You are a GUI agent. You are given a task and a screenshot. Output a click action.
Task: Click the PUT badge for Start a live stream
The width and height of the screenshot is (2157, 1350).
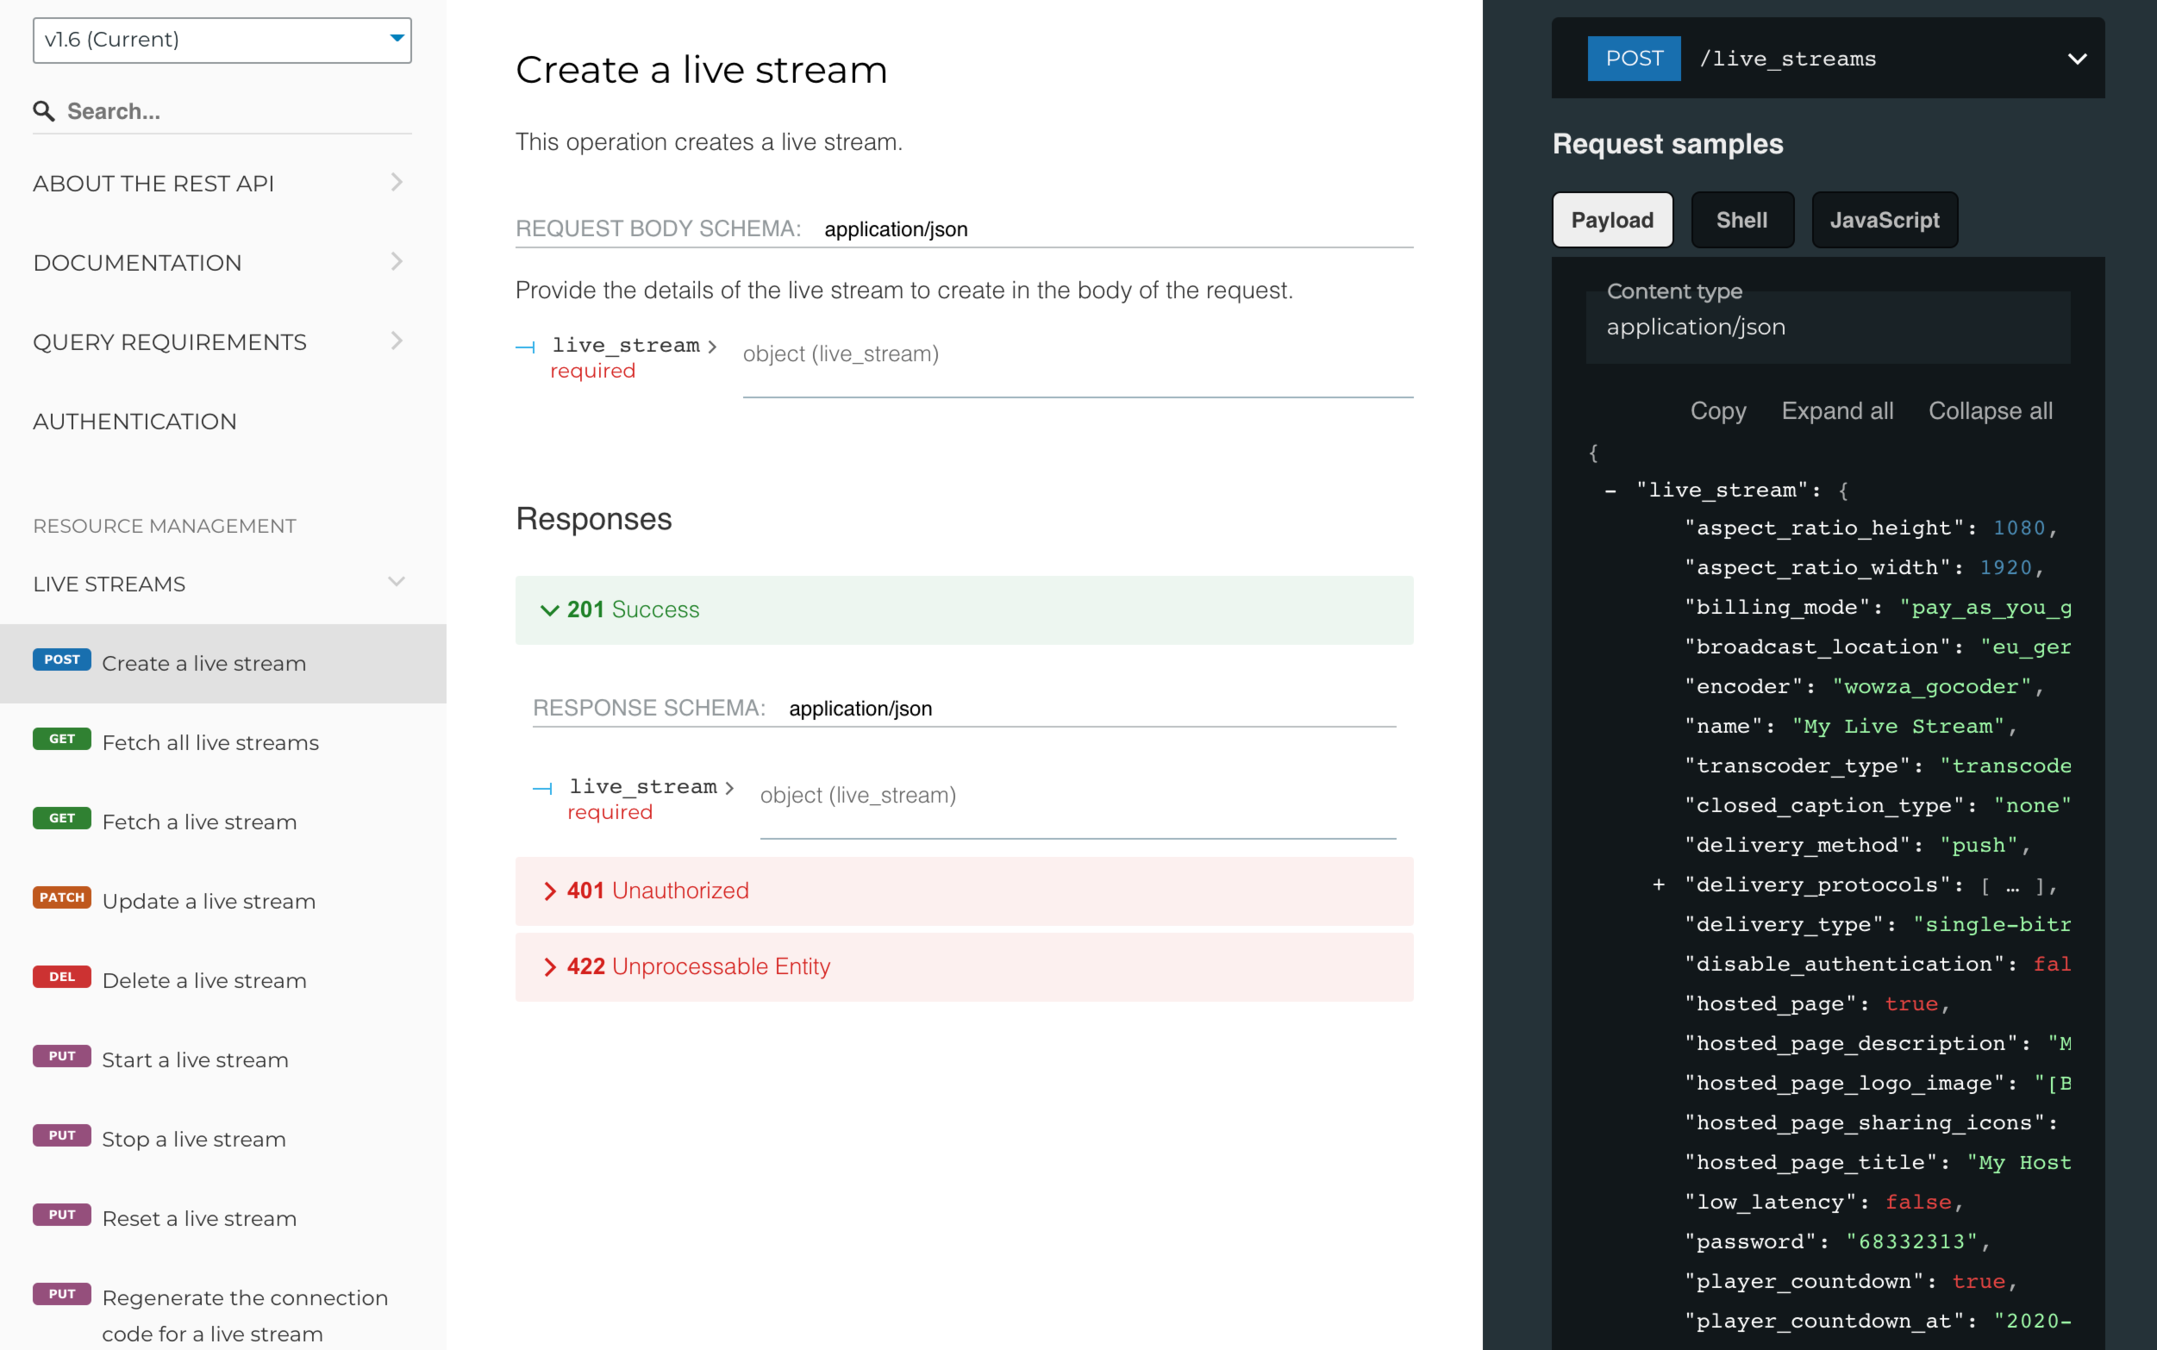point(61,1056)
